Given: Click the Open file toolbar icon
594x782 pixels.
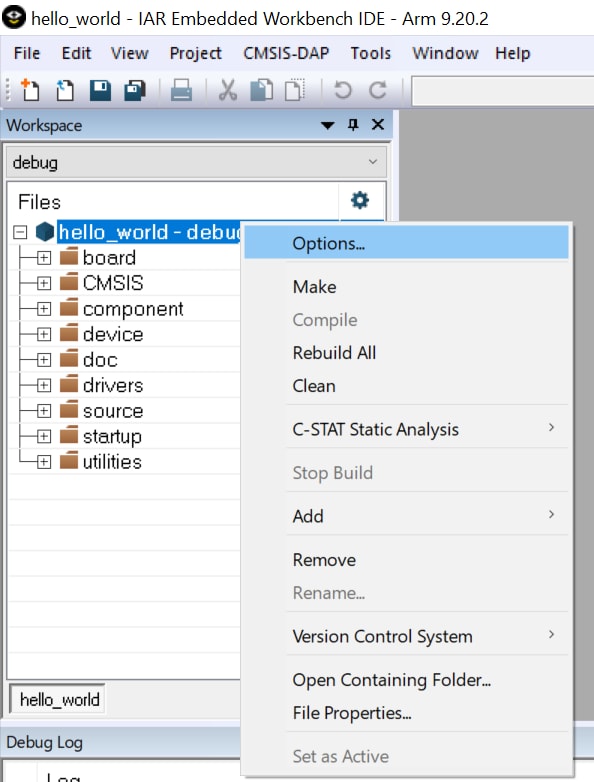Looking at the screenshot, I should point(65,90).
